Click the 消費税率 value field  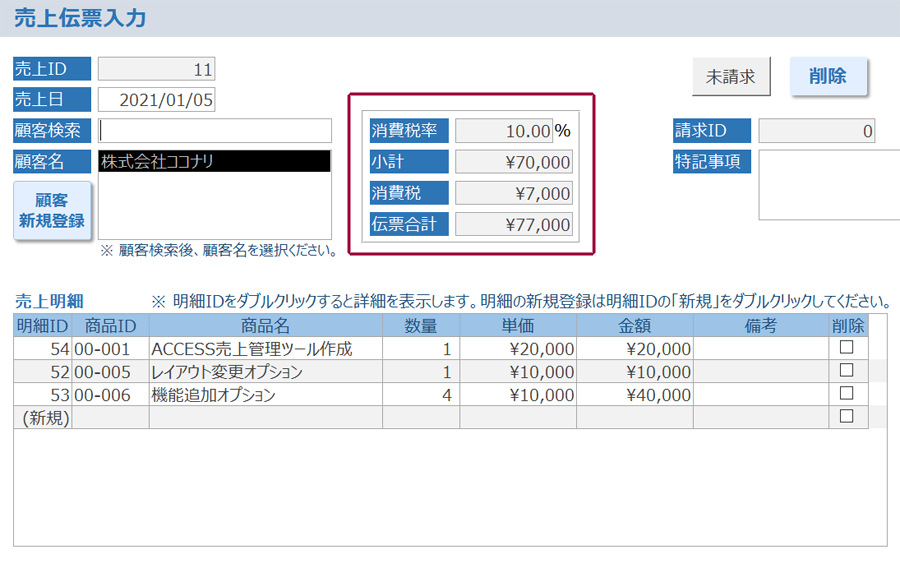click(504, 131)
